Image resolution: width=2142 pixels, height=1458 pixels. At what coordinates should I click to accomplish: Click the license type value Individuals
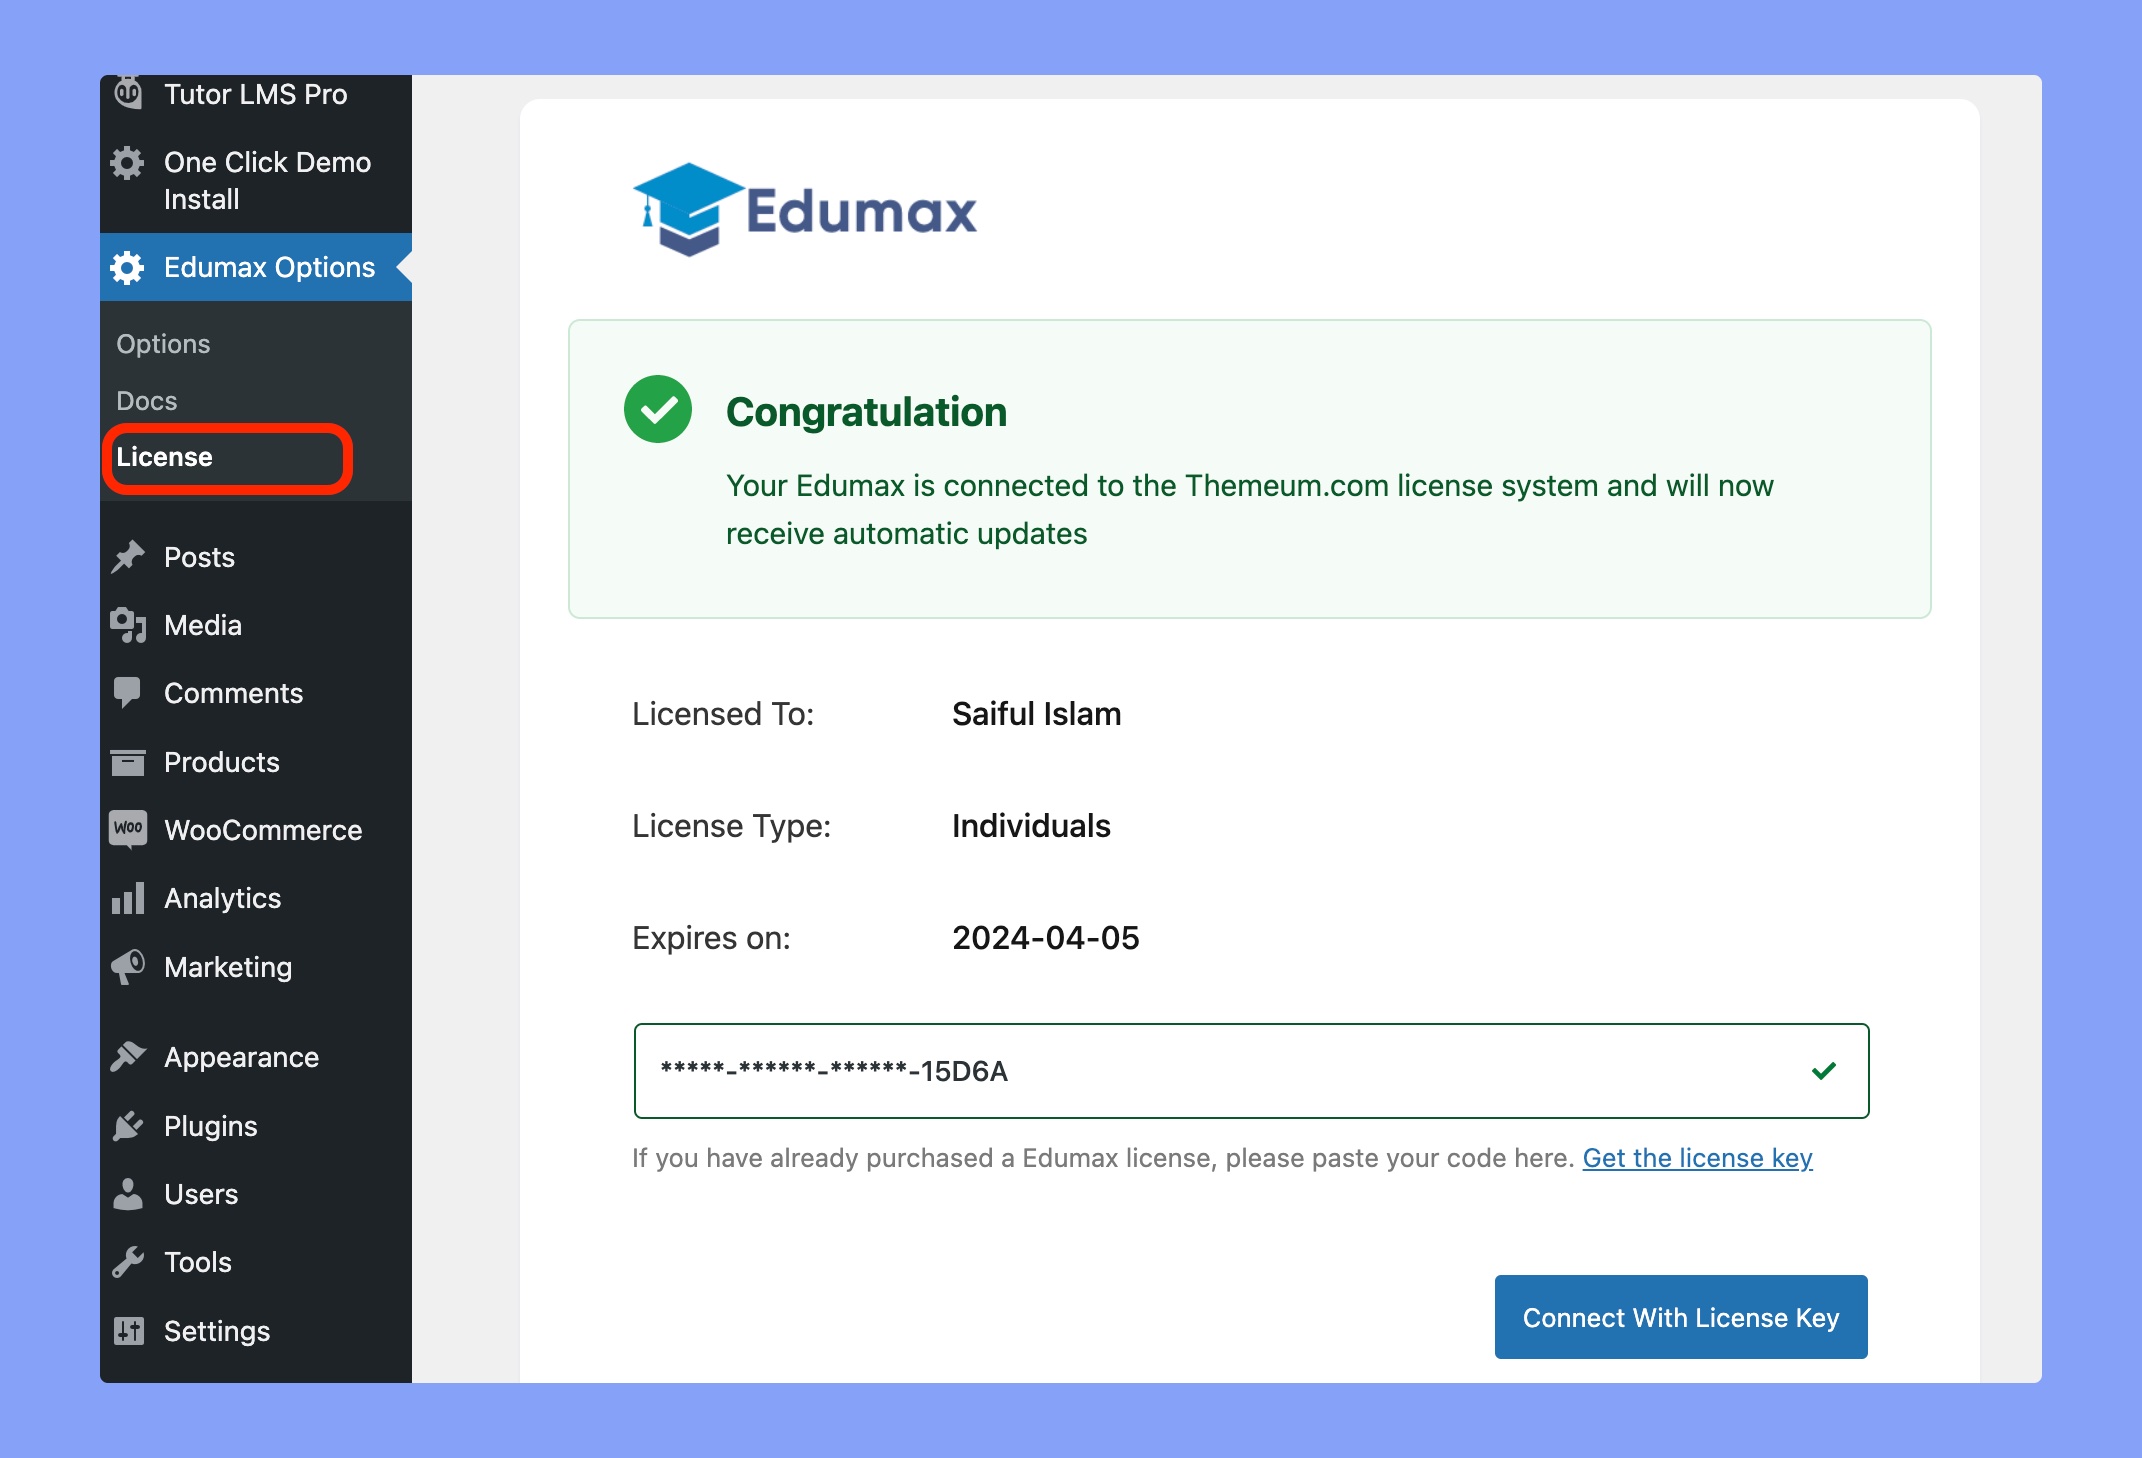pos(1031,826)
